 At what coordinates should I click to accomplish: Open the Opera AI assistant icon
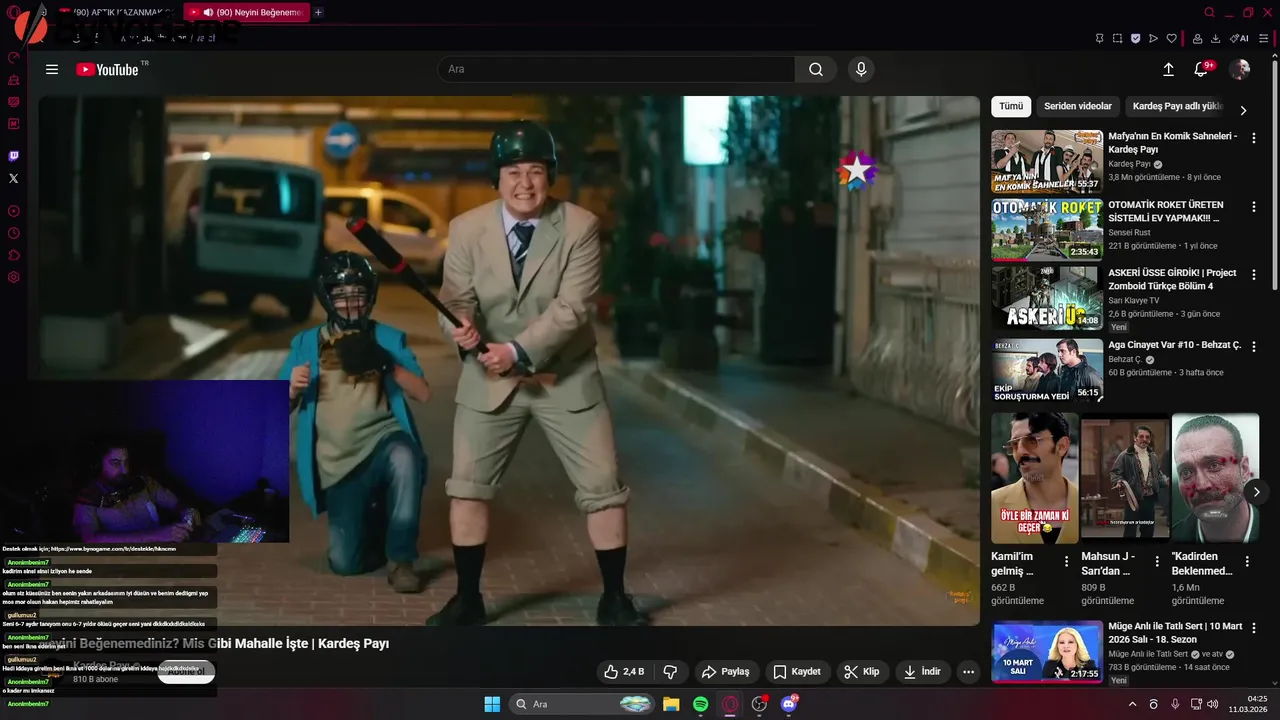click(1239, 38)
